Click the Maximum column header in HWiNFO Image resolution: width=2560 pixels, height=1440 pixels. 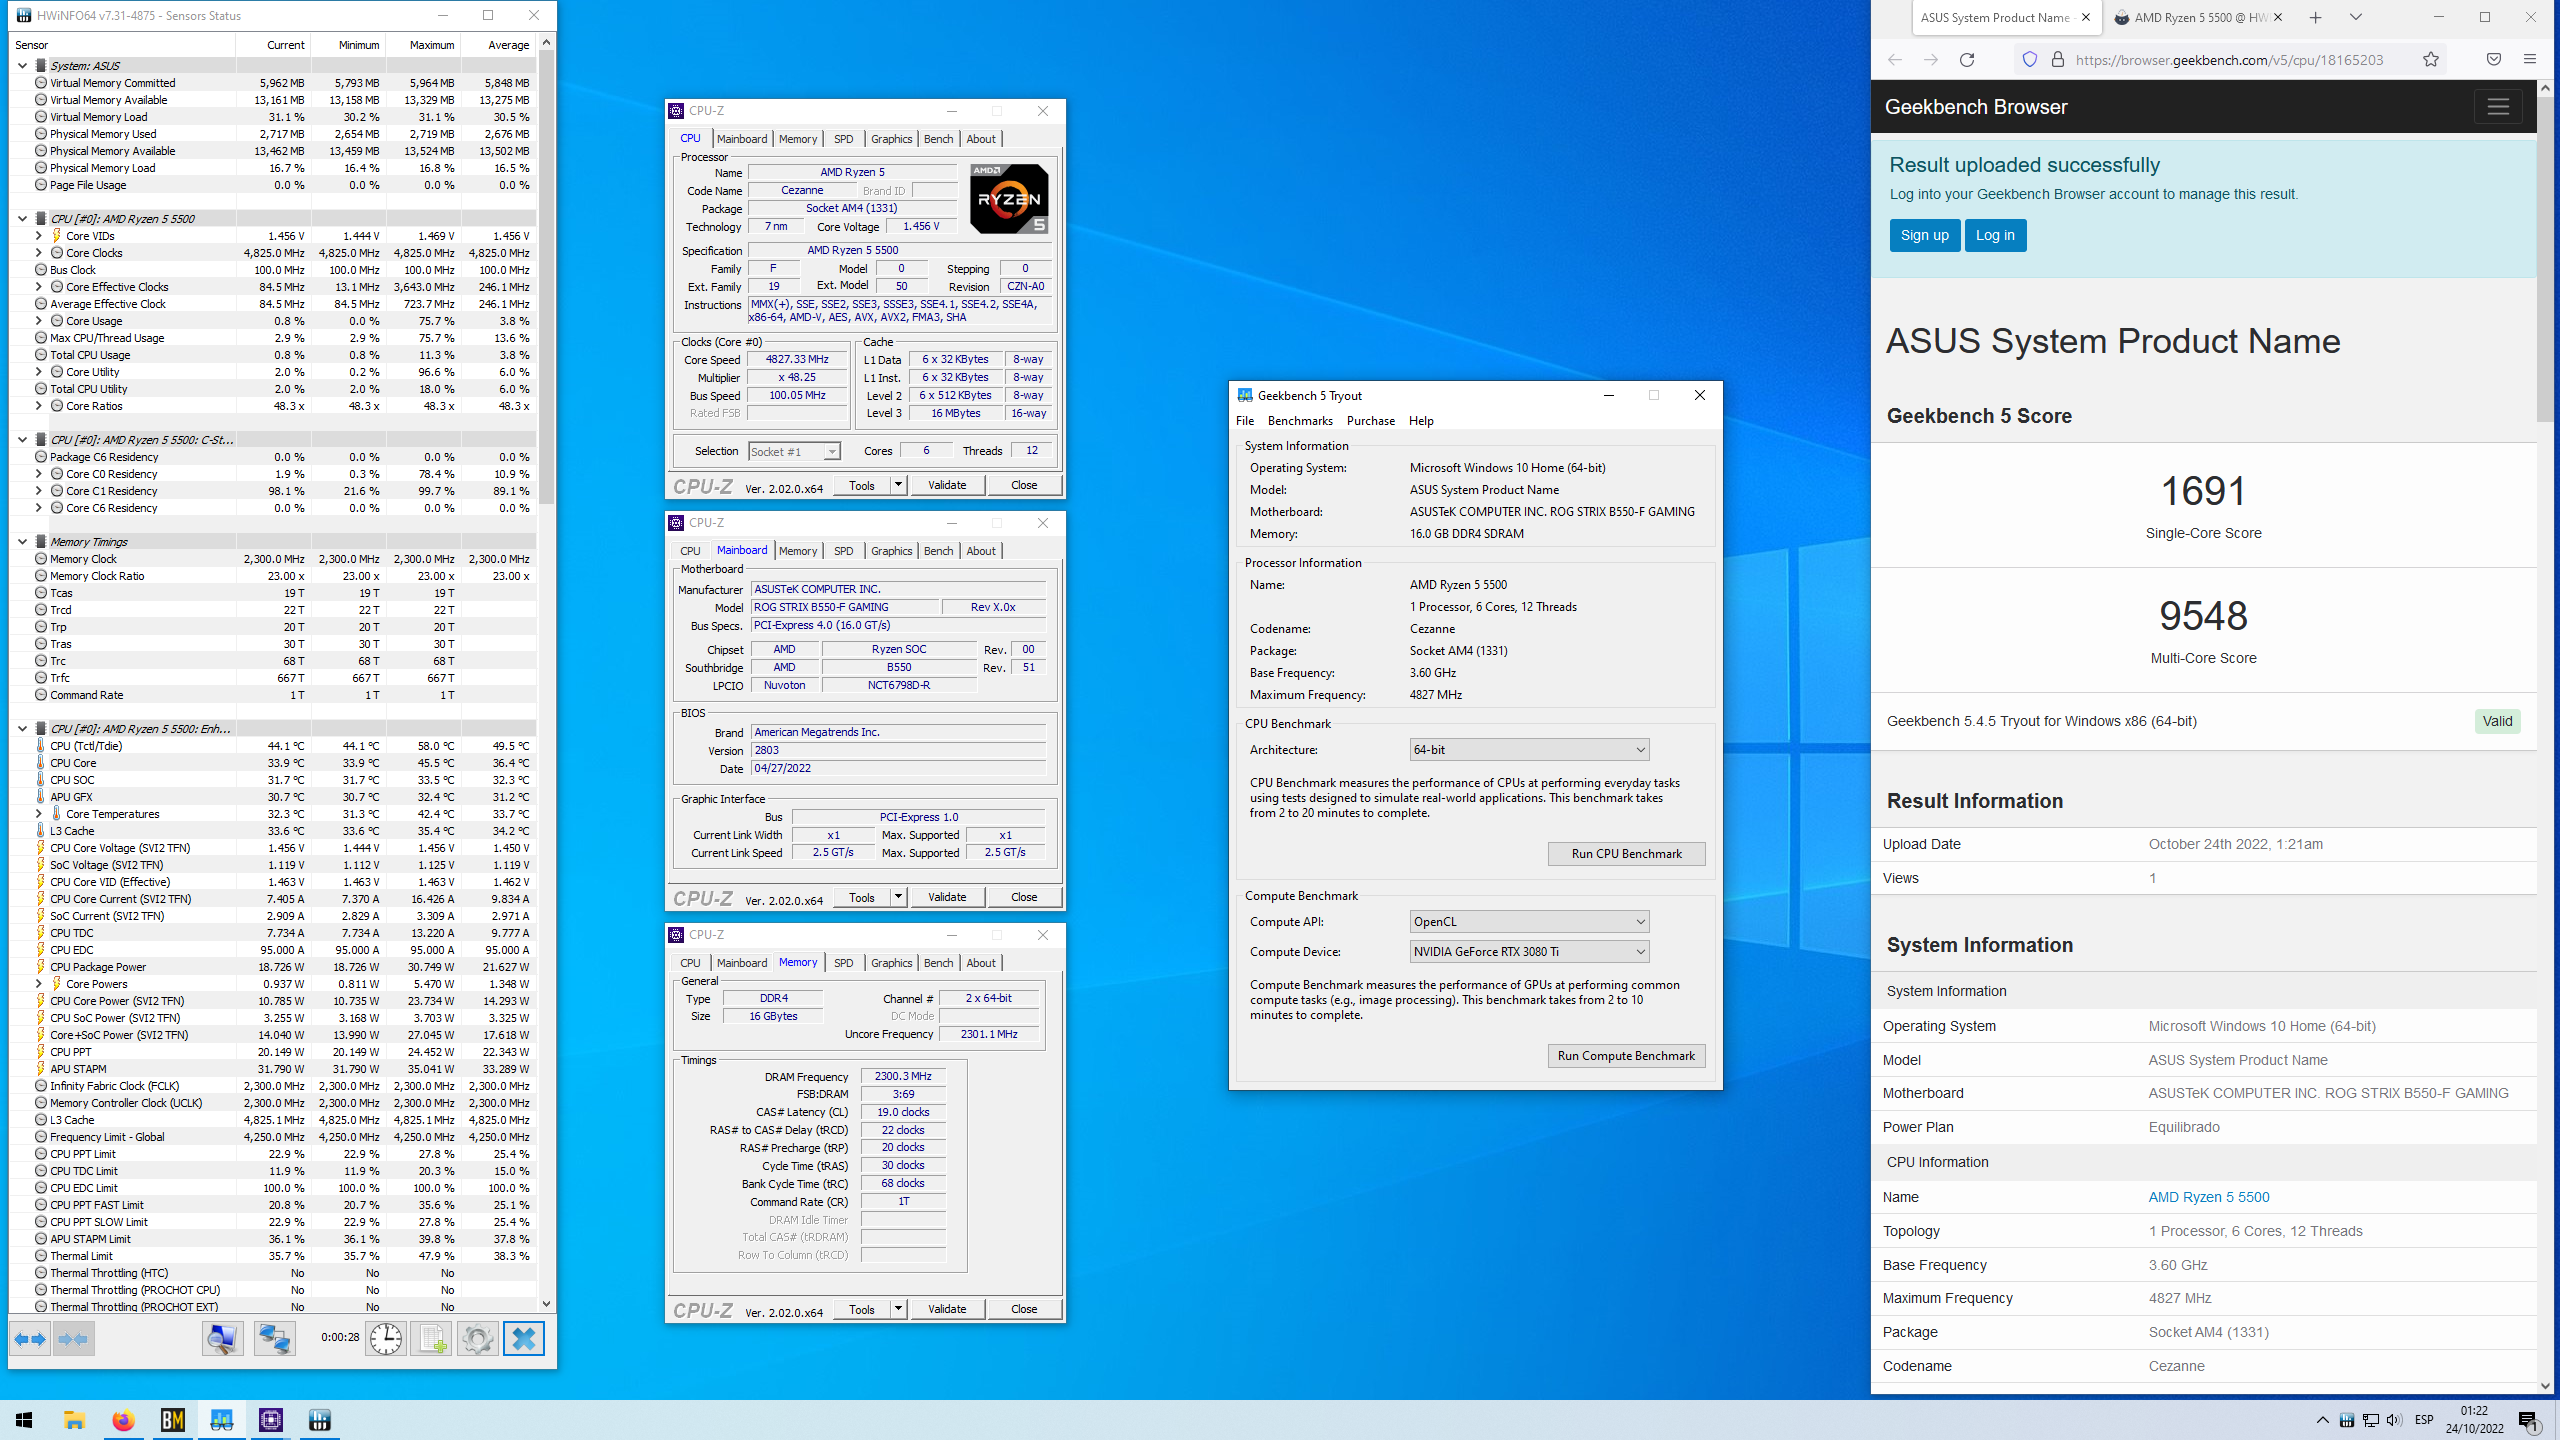[x=424, y=45]
